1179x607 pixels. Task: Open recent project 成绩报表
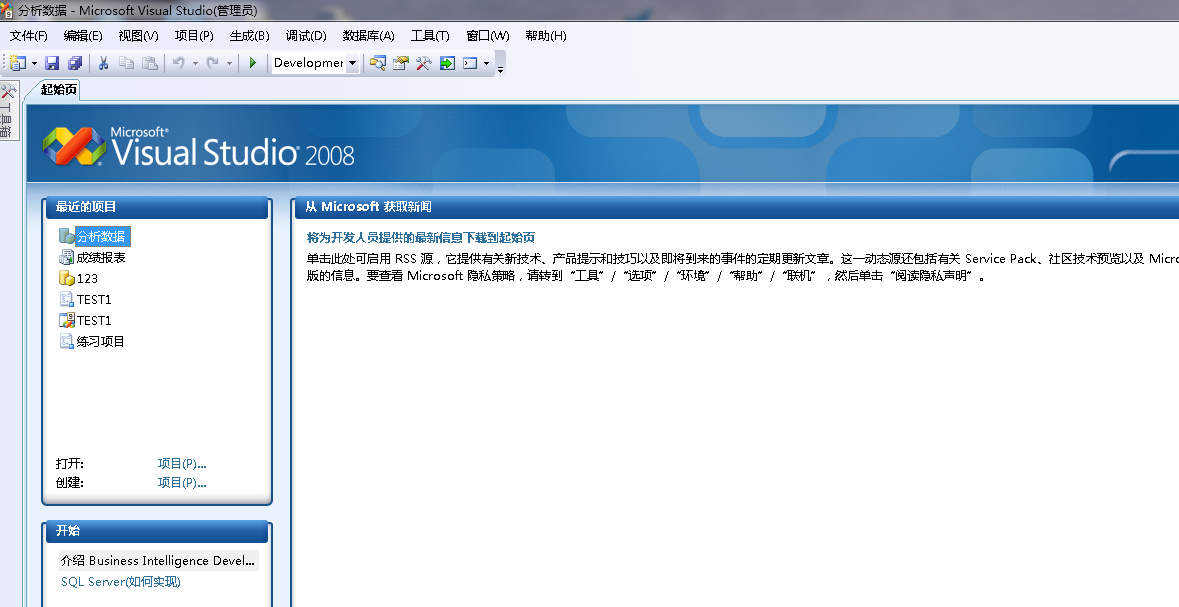point(101,257)
